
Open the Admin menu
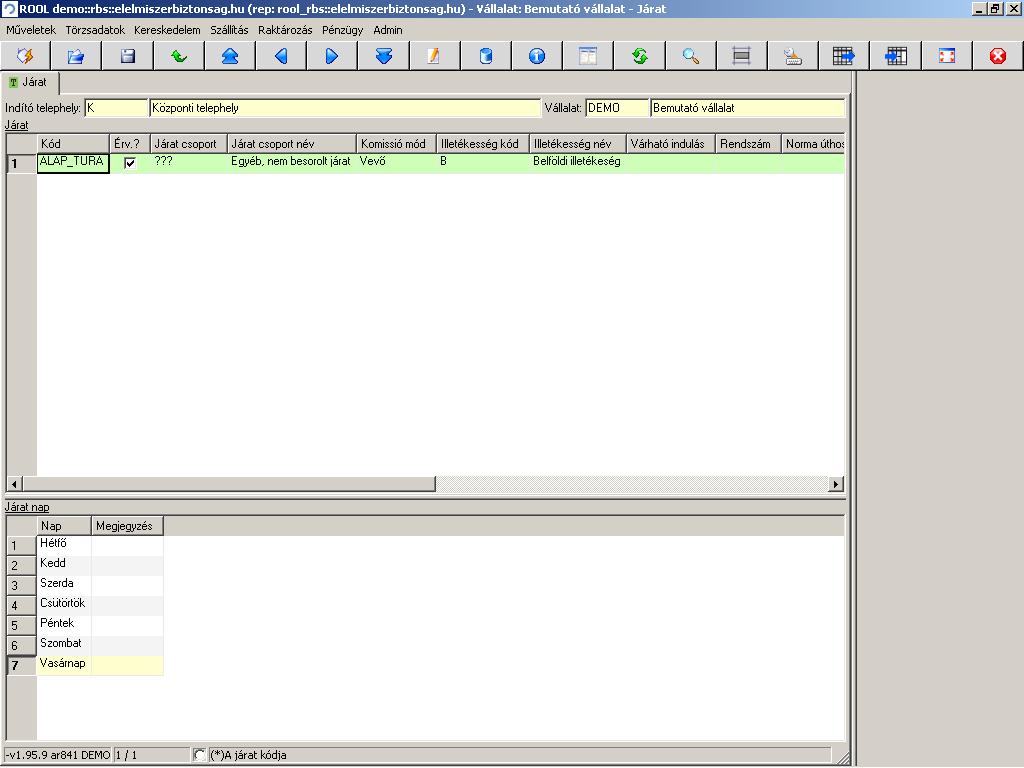[x=388, y=30]
